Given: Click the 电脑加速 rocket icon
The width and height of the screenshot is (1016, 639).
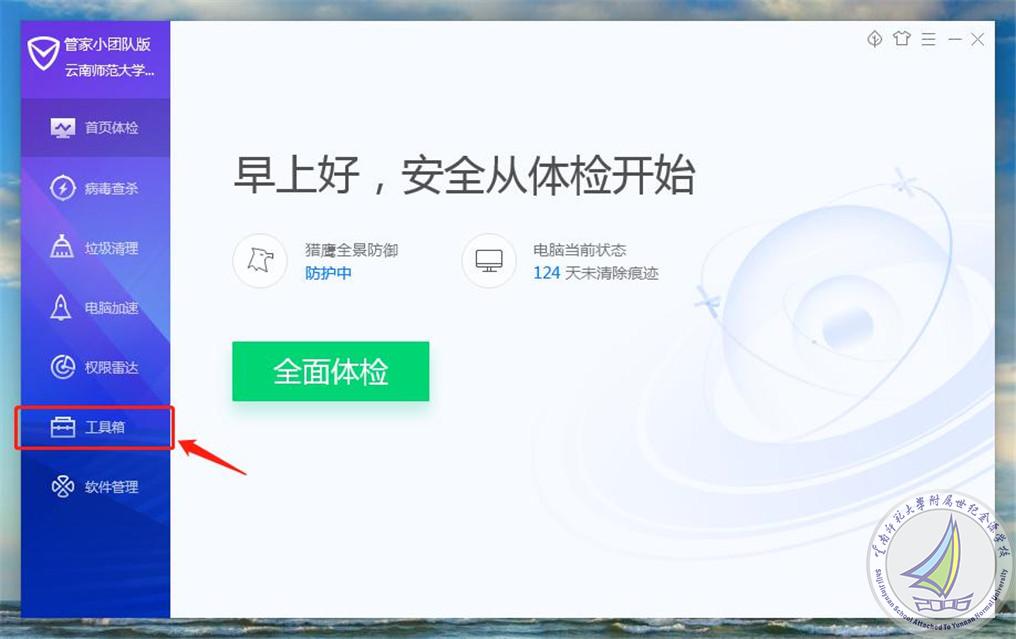Looking at the screenshot, I should click(x=61, y=307).
